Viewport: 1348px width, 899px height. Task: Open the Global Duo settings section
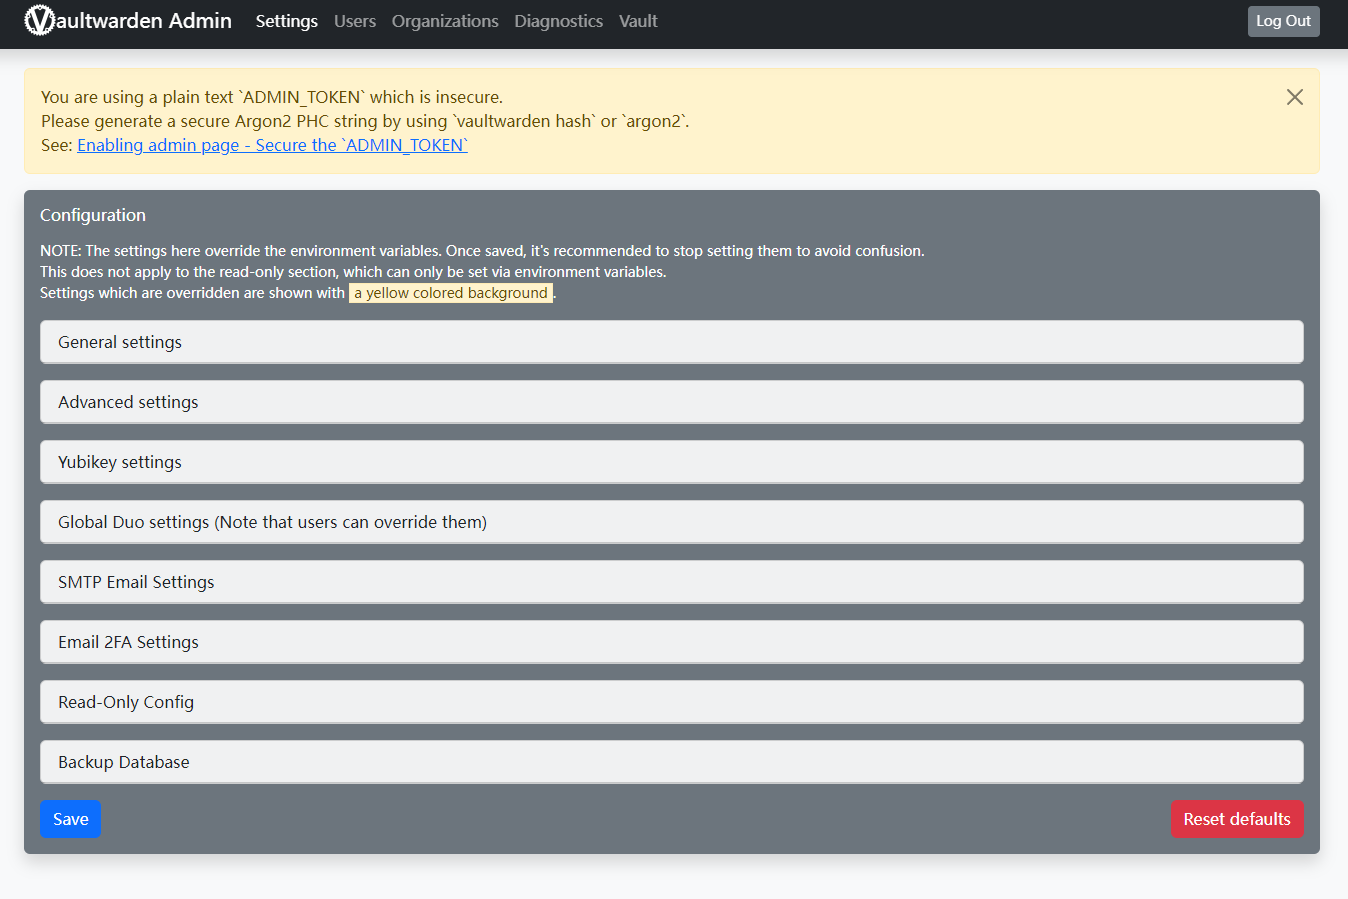point(671,522)
